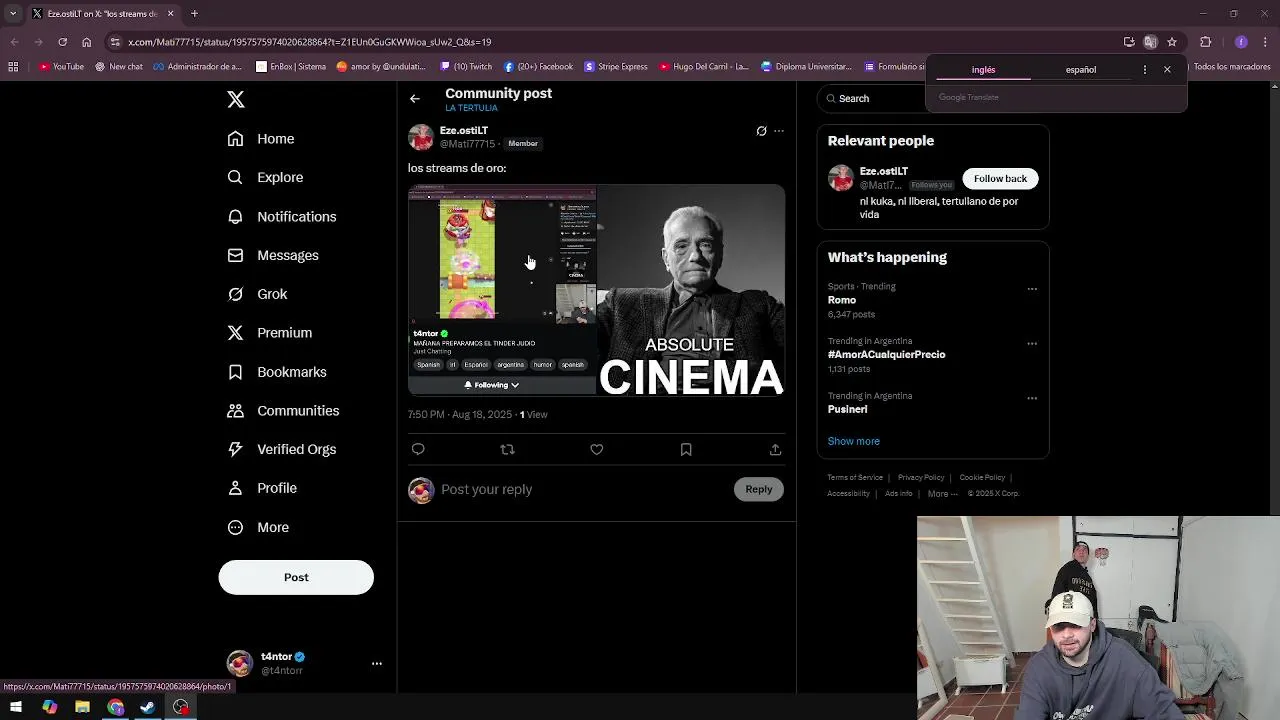Open the stream screenshot image

pyautogui.click(x=502, y=290)
